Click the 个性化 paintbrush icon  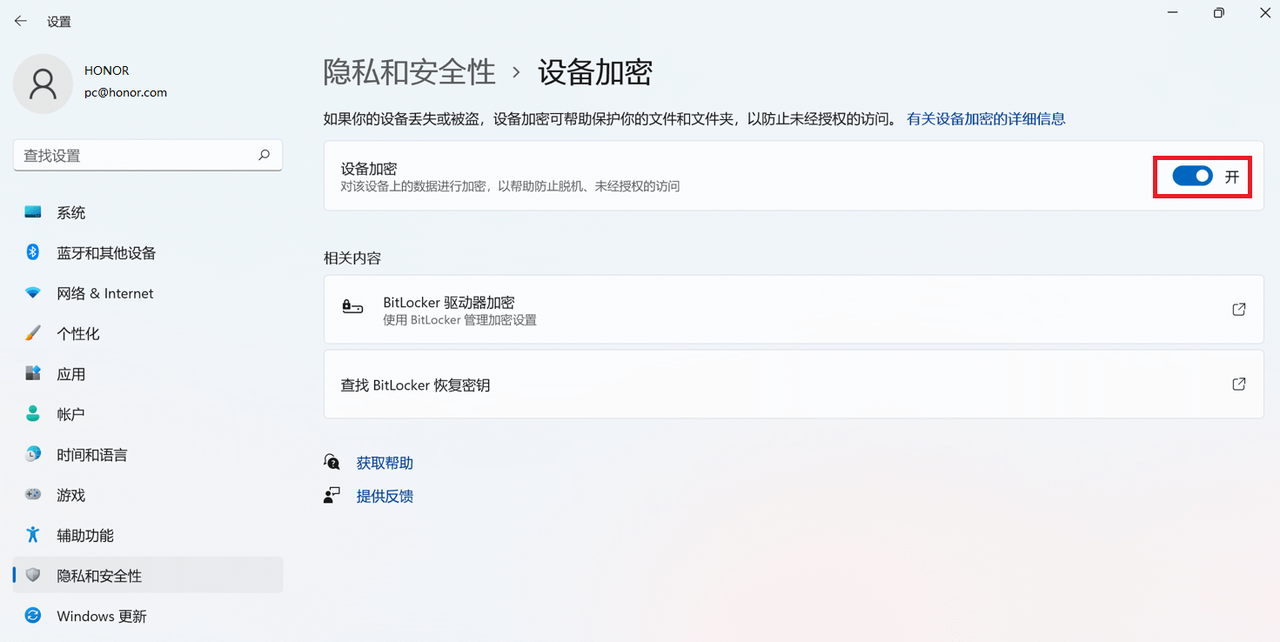click(33, 333)
